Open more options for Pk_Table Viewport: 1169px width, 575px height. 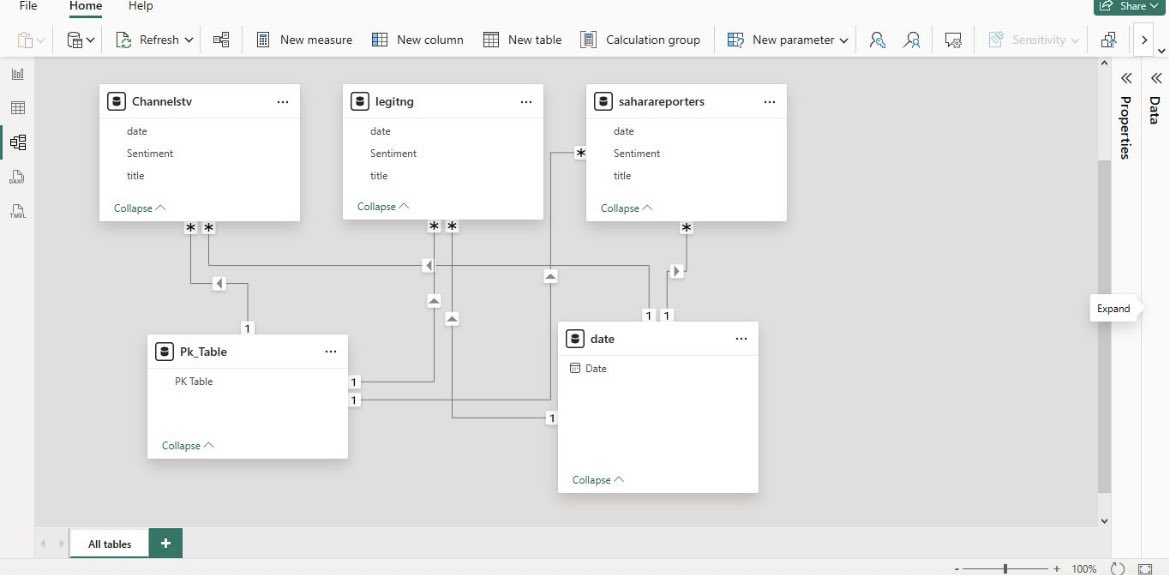[x=331, y=352]
